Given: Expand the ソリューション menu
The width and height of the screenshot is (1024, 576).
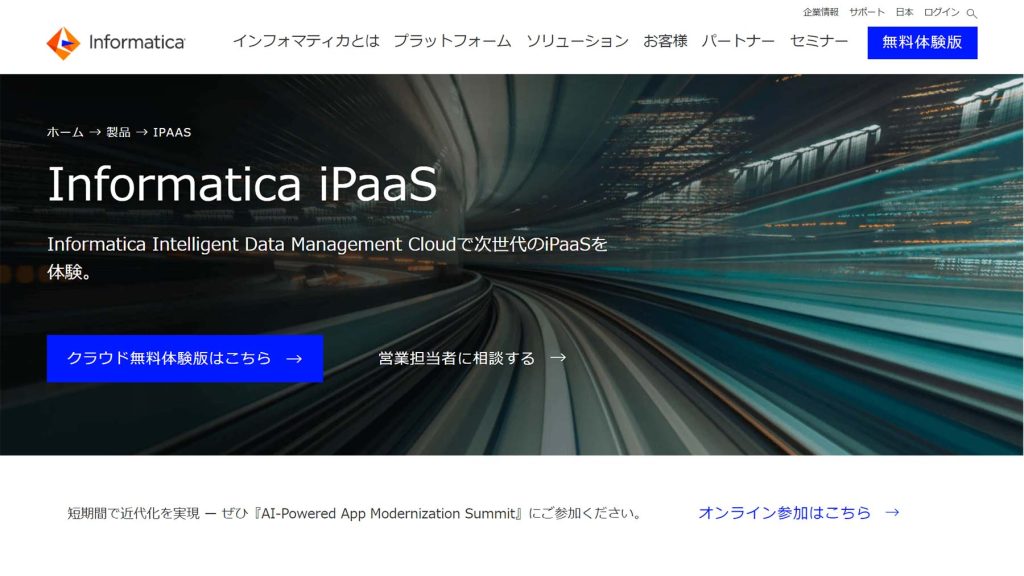Looking at the screenshot, I should pos(575,42).
